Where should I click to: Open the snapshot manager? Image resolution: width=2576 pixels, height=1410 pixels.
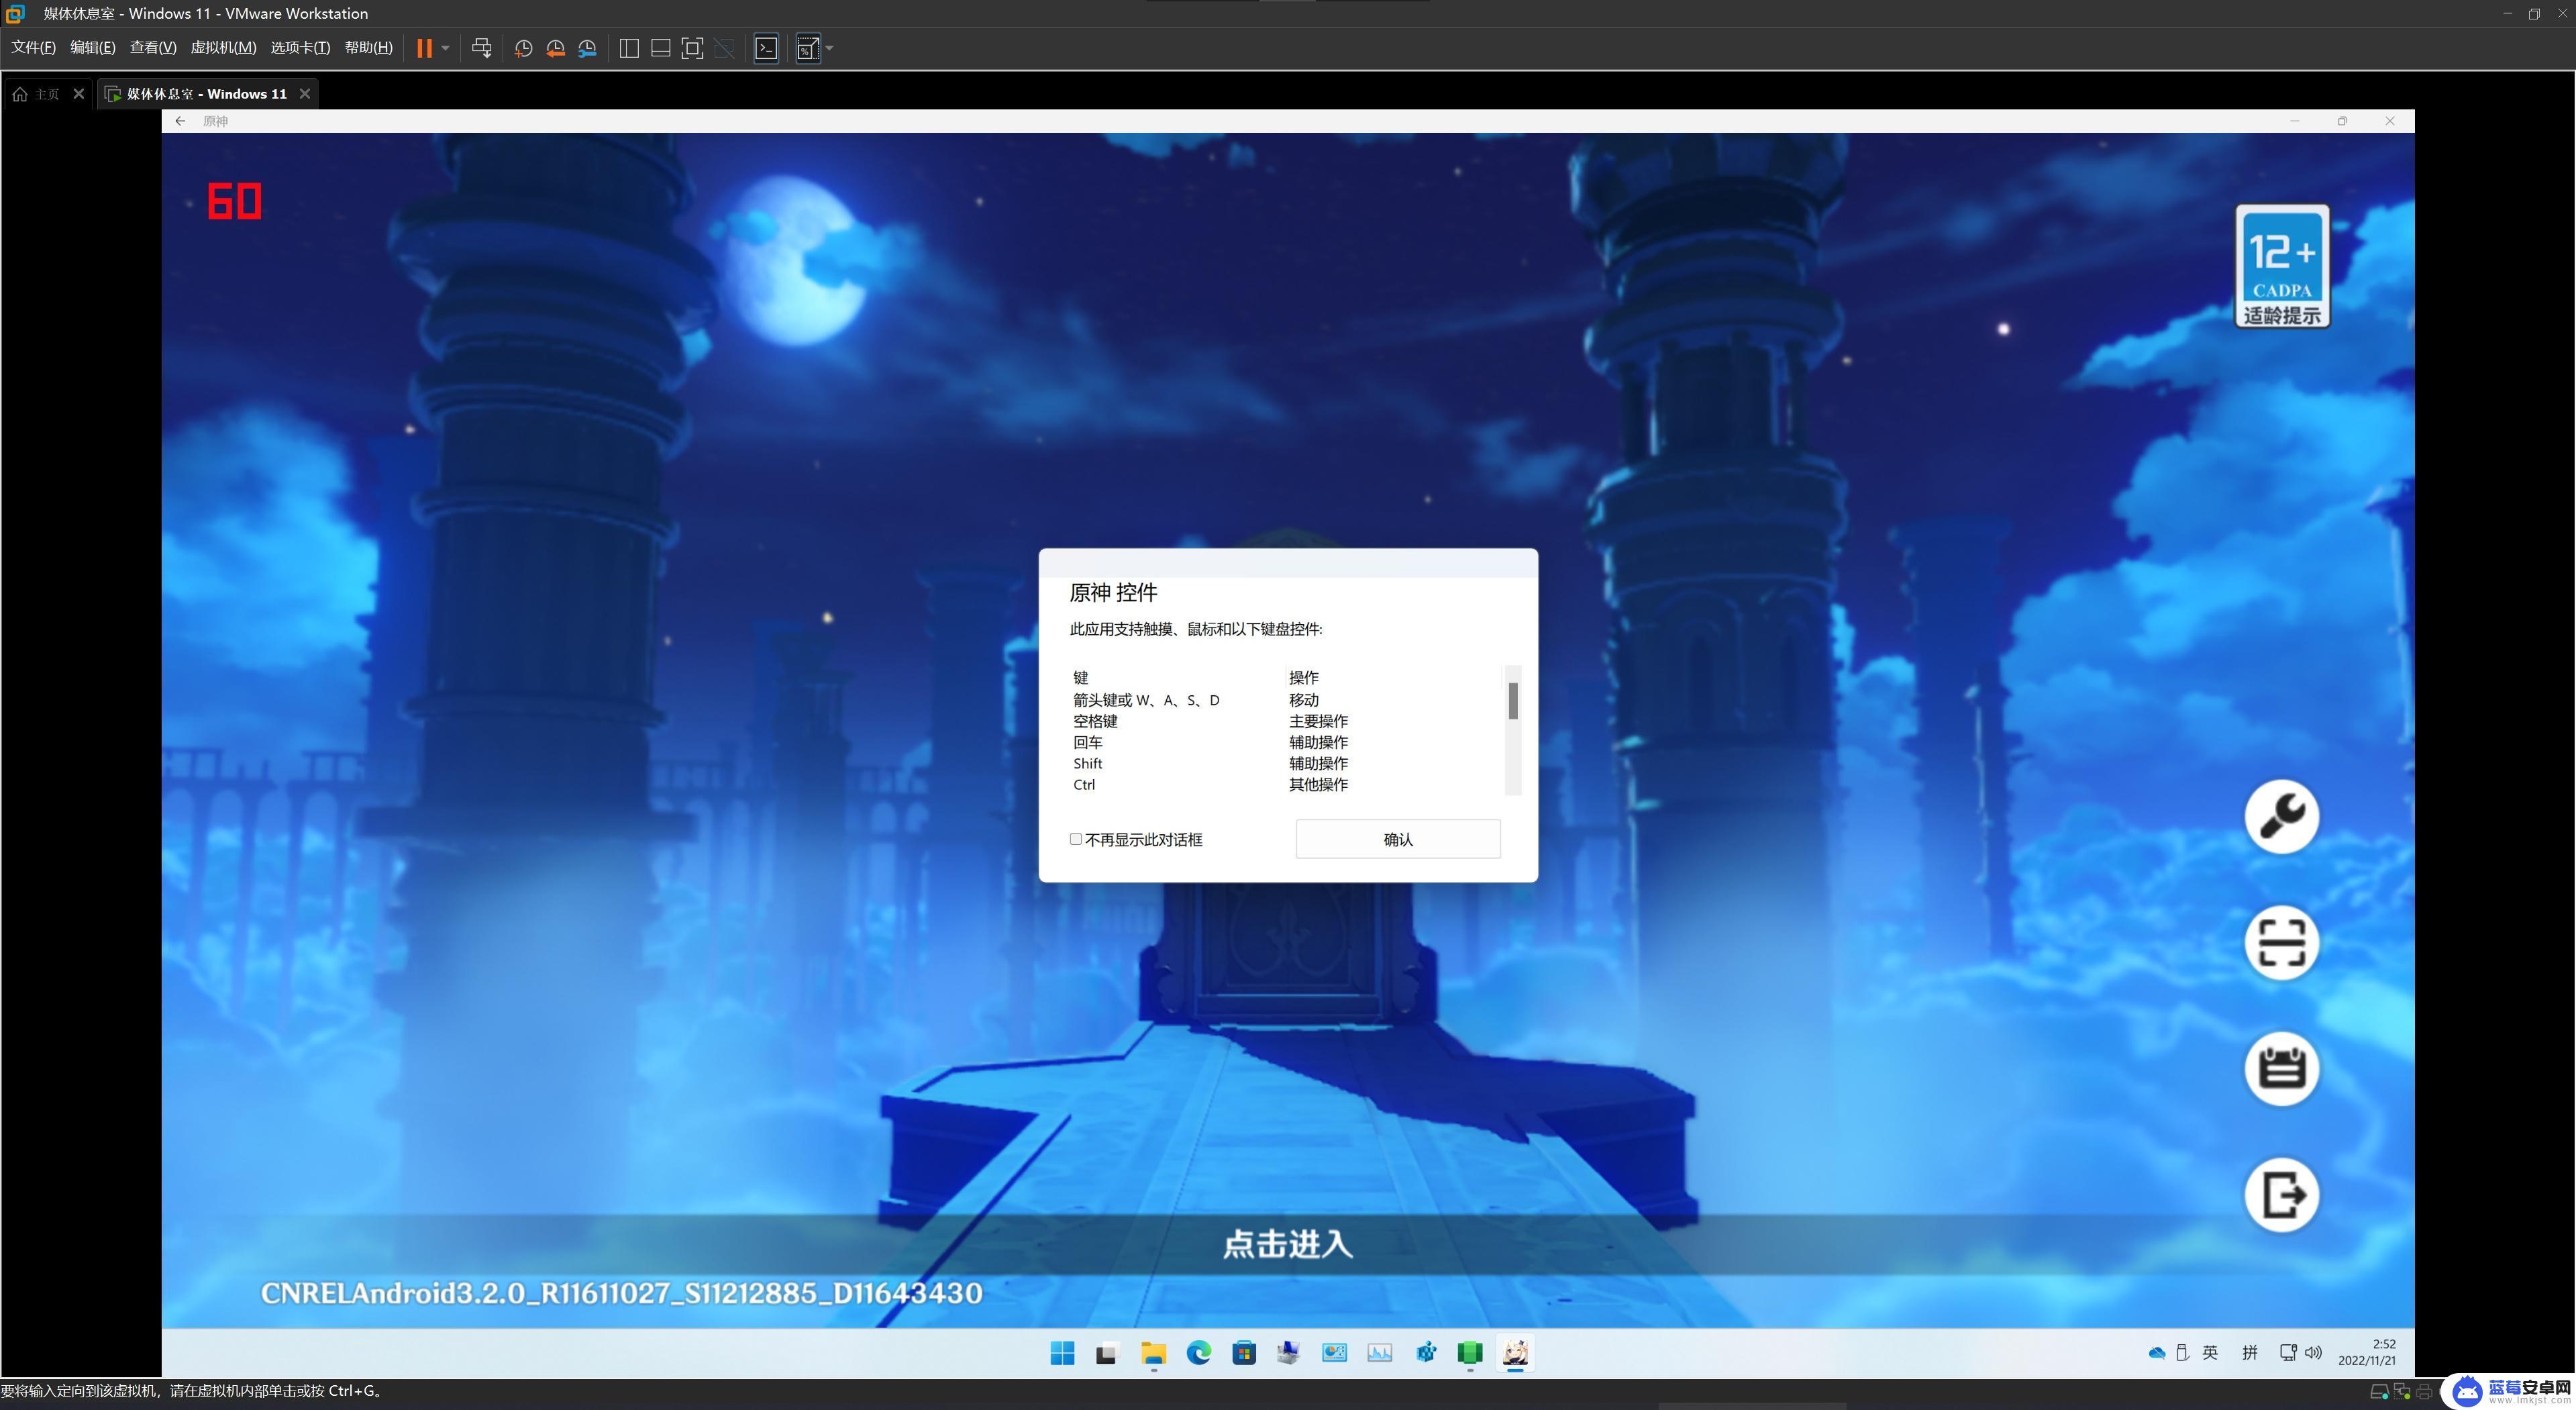click(587, 48)
